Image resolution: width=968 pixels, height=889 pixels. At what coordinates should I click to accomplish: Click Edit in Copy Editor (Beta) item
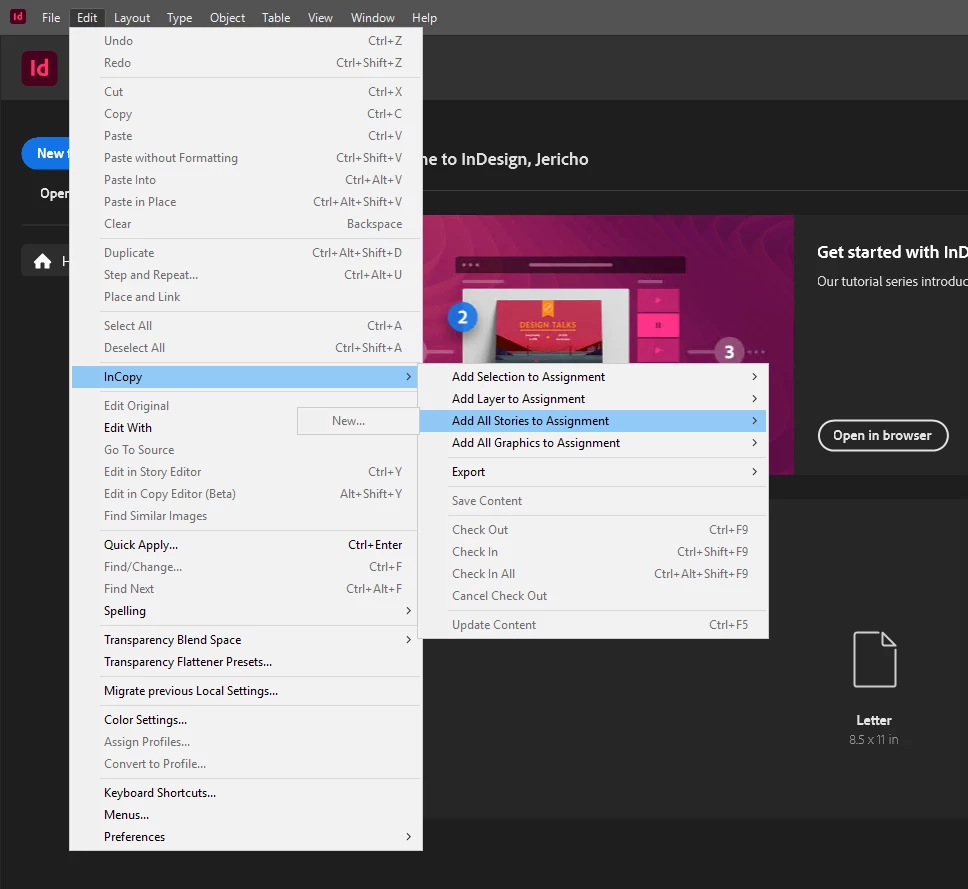click(x=245, y=494)
